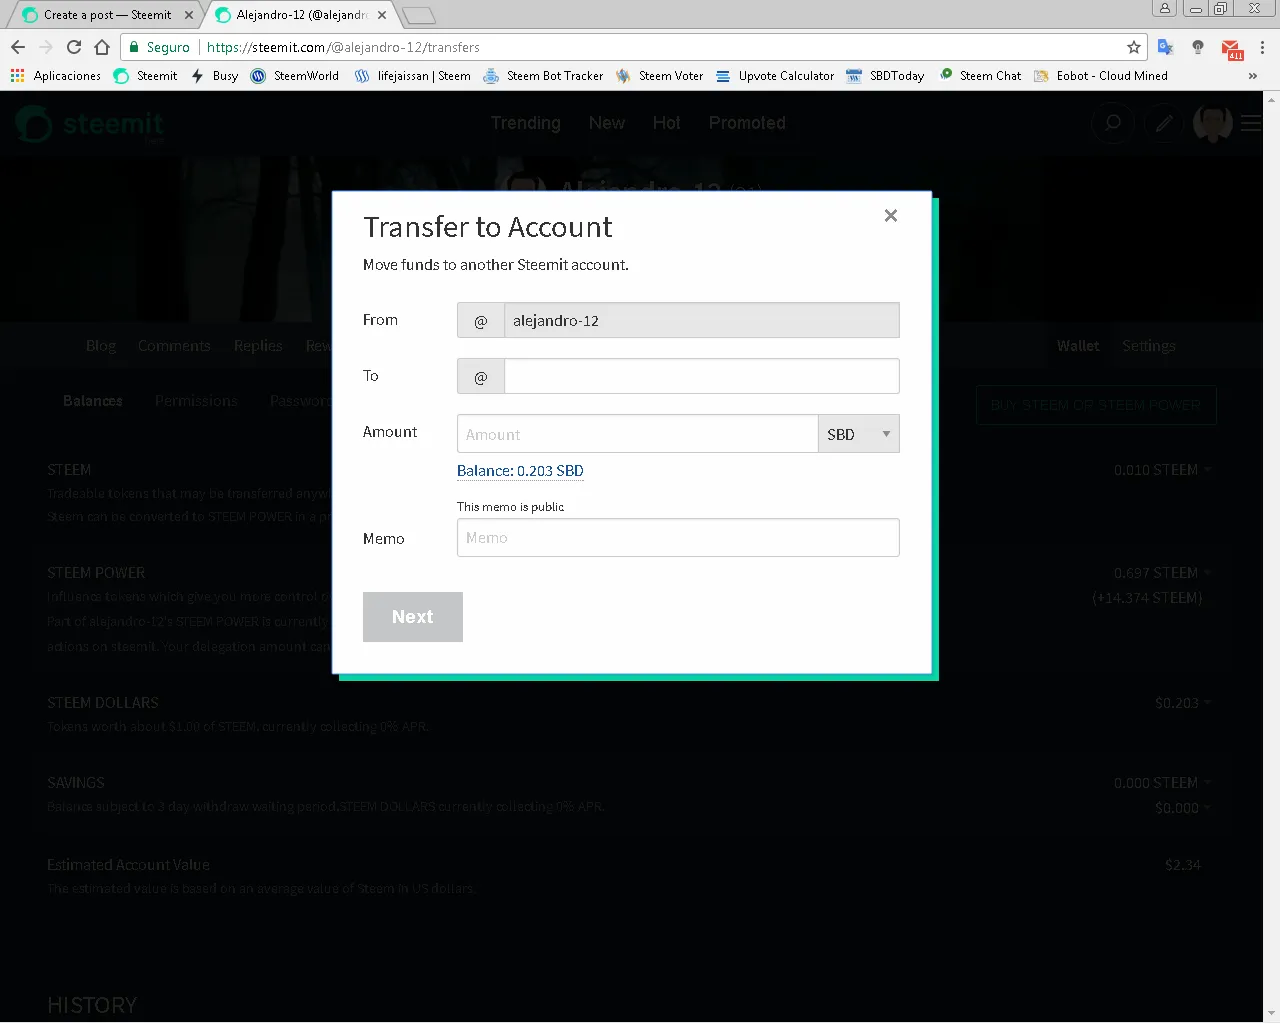
Task: Close the Transfer to Account dialog
Action: click(891, 216)
